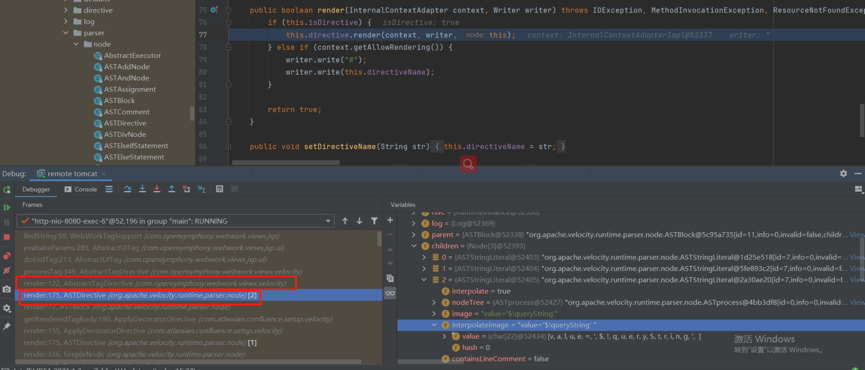This screenshot has height=370, width=865.
Task: Remove the selected watch with minus icon
Action: tap(390, 235)
